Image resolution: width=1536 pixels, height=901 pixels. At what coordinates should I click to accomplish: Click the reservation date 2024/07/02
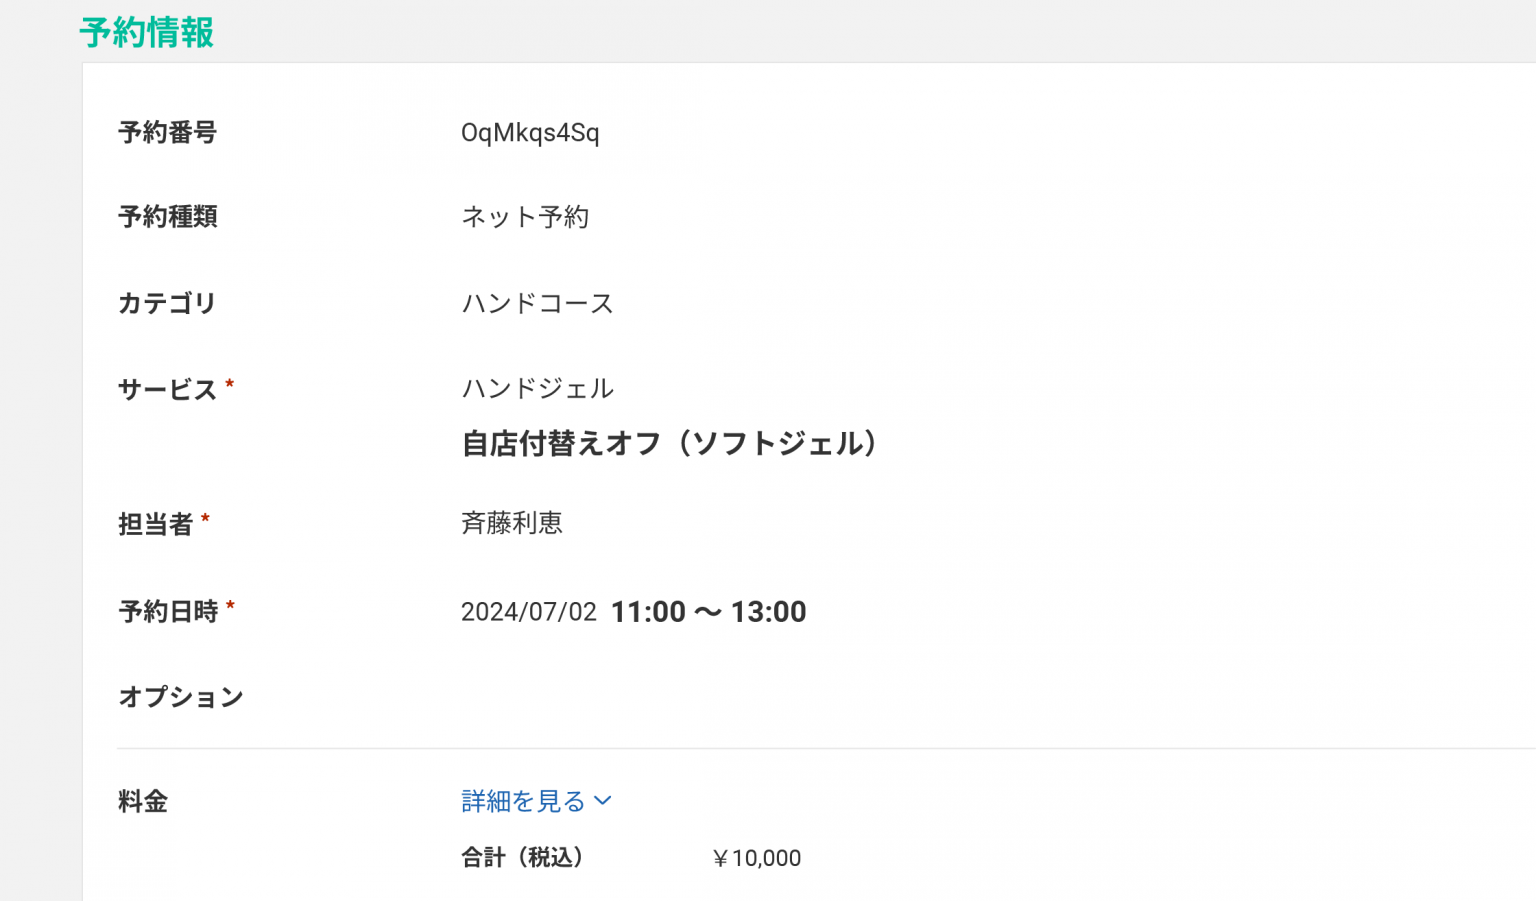(528, 612)
